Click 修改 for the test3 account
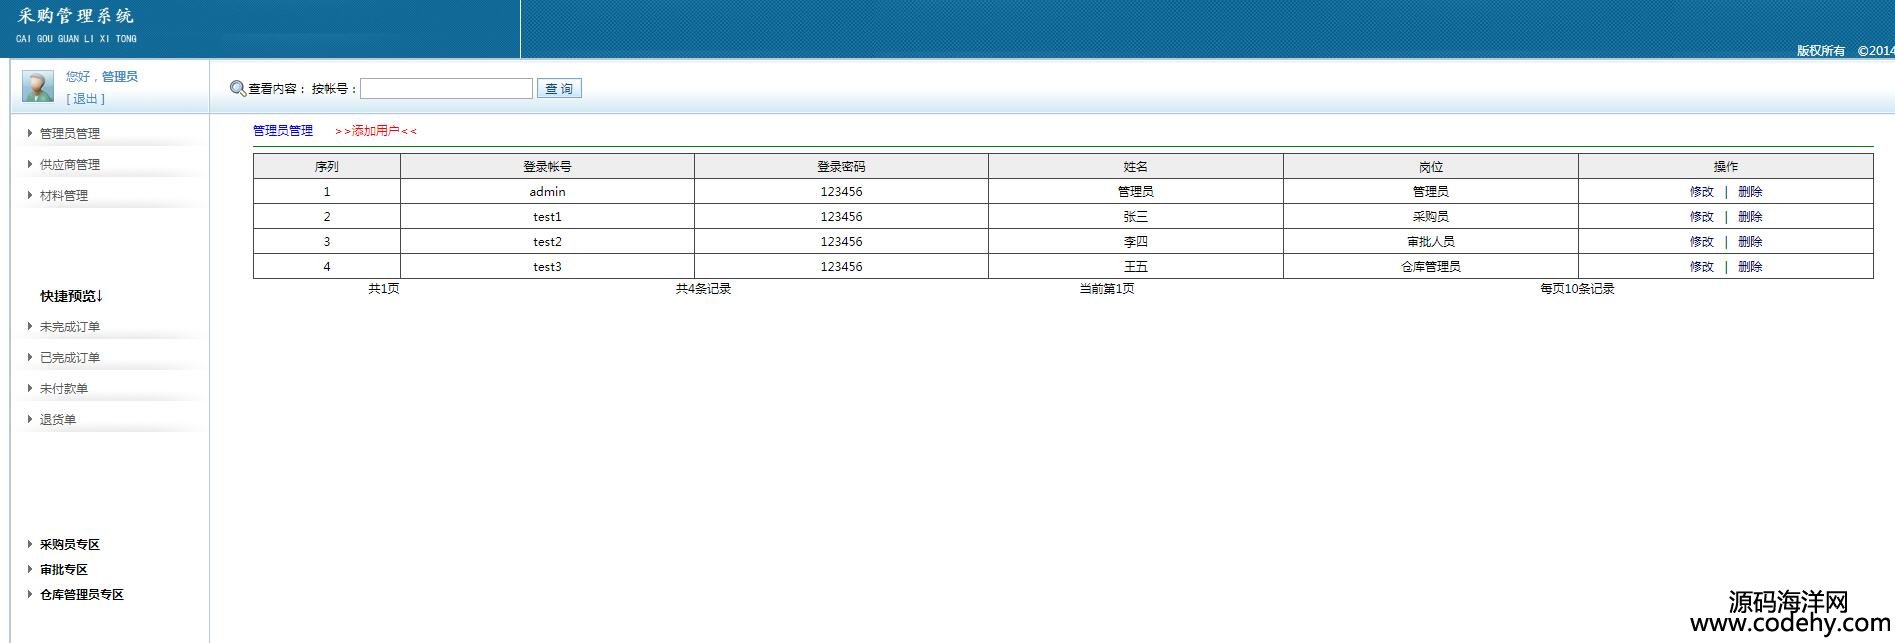The width and height of the screenshot is (1895, 643). click(1701, 267)
